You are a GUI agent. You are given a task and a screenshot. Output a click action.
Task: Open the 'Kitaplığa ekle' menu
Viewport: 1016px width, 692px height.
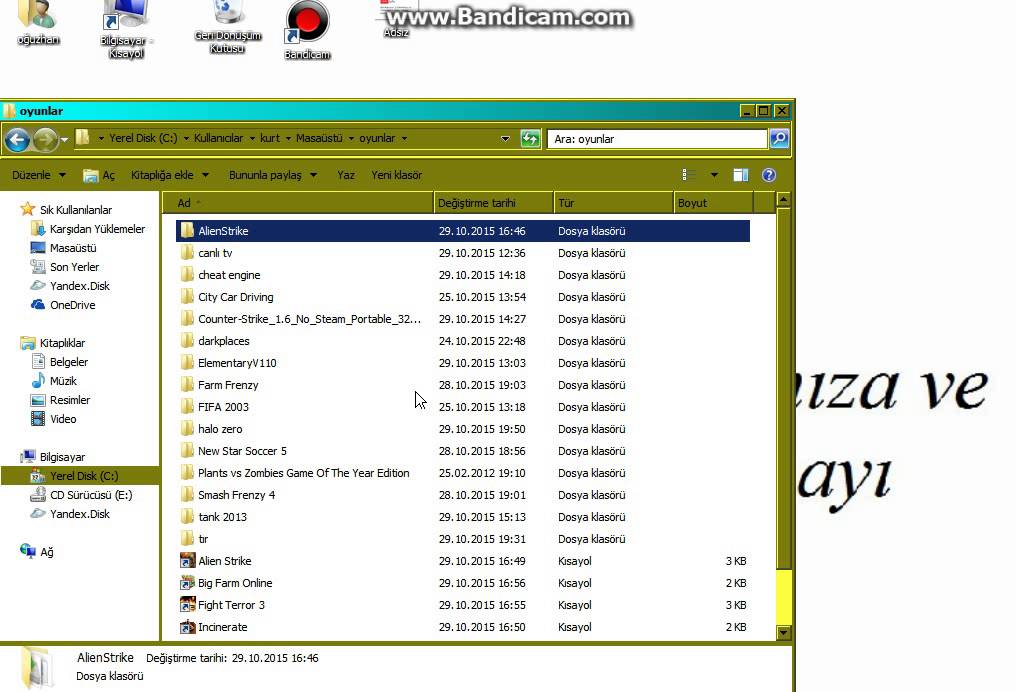170,175
